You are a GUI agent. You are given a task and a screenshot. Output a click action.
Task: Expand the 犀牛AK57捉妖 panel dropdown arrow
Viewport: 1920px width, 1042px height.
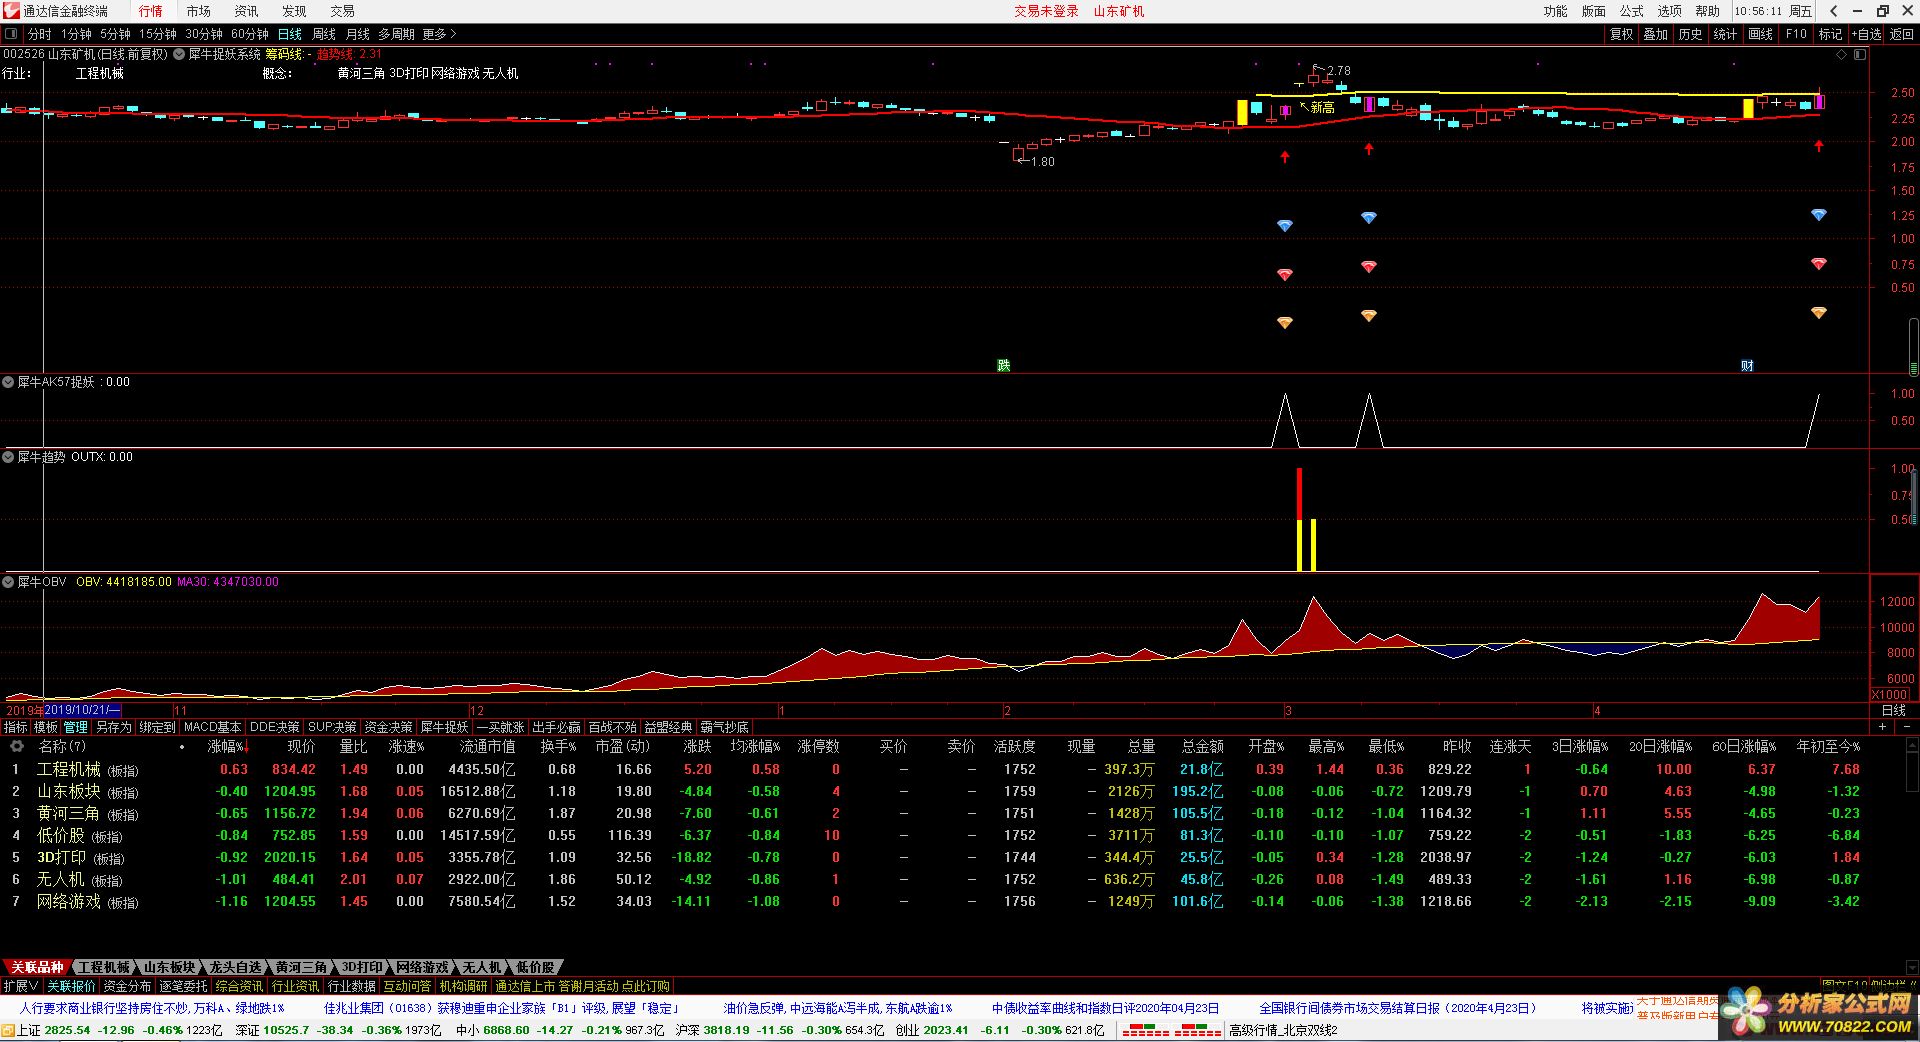8,382
